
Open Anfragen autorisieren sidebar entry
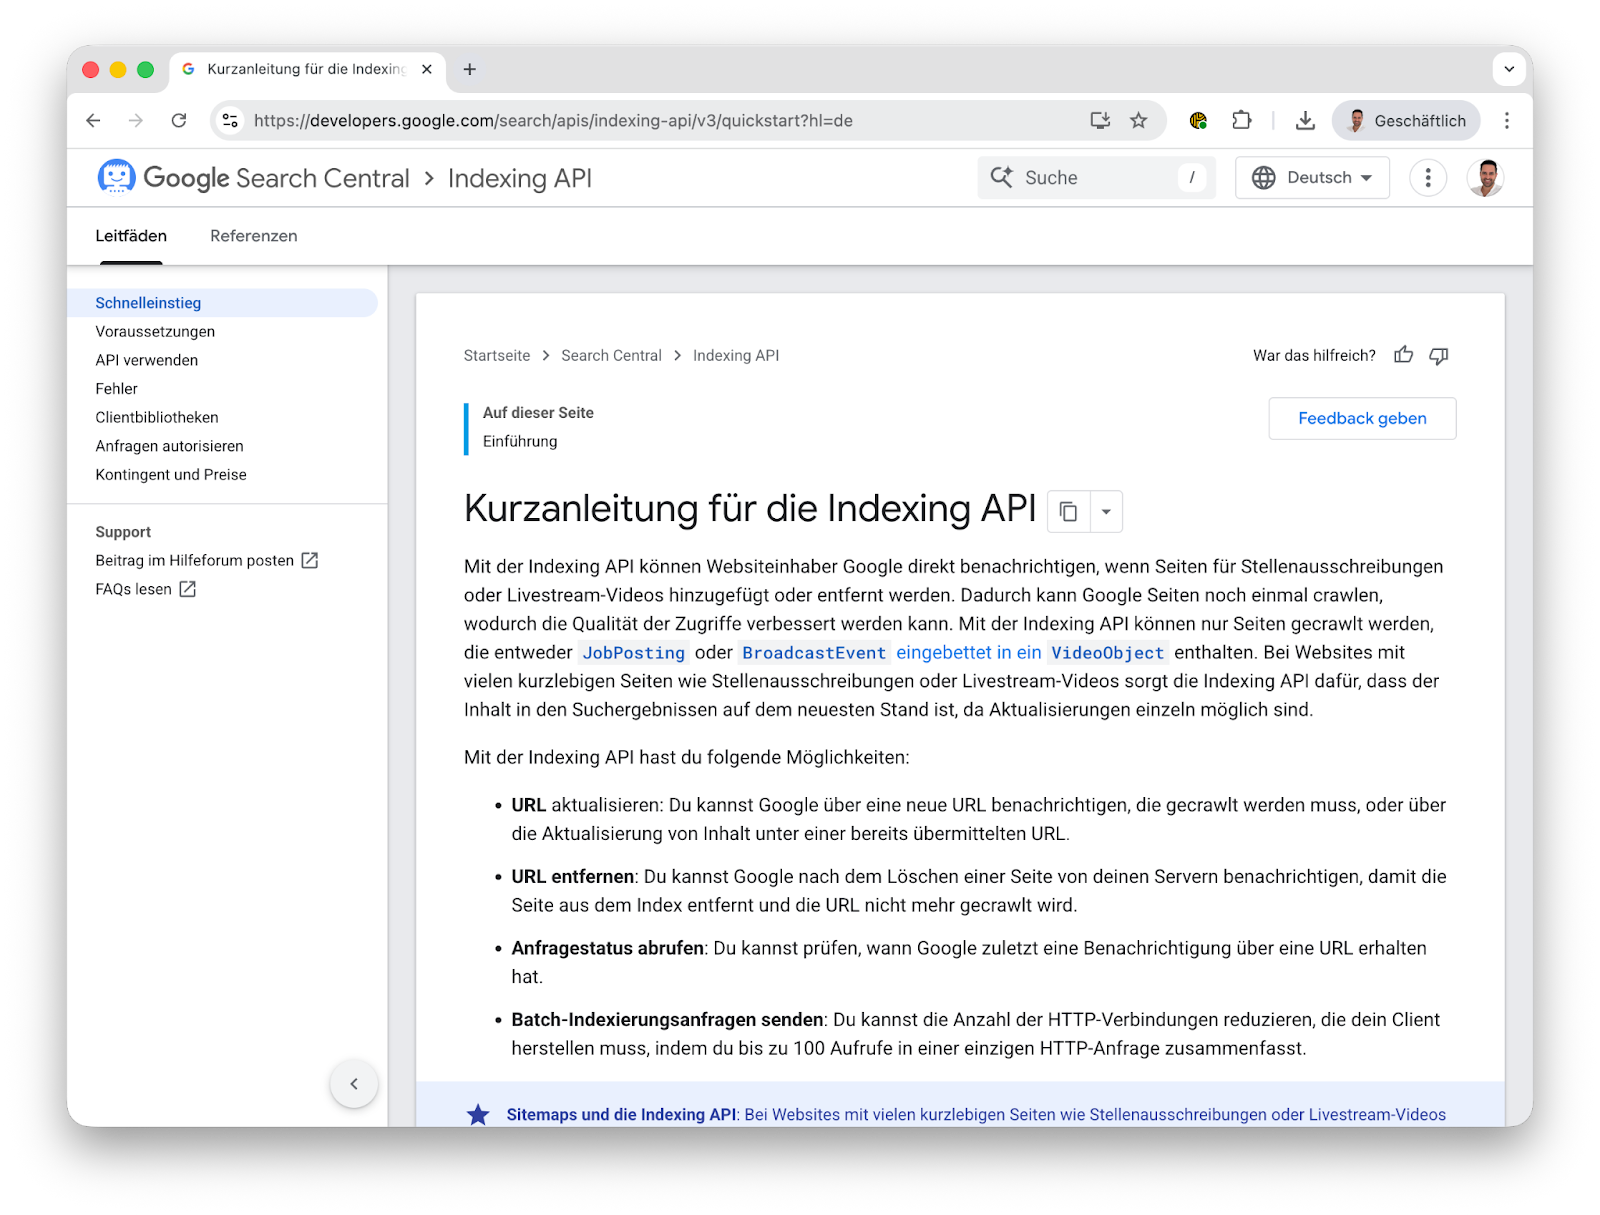pos(170,446)
